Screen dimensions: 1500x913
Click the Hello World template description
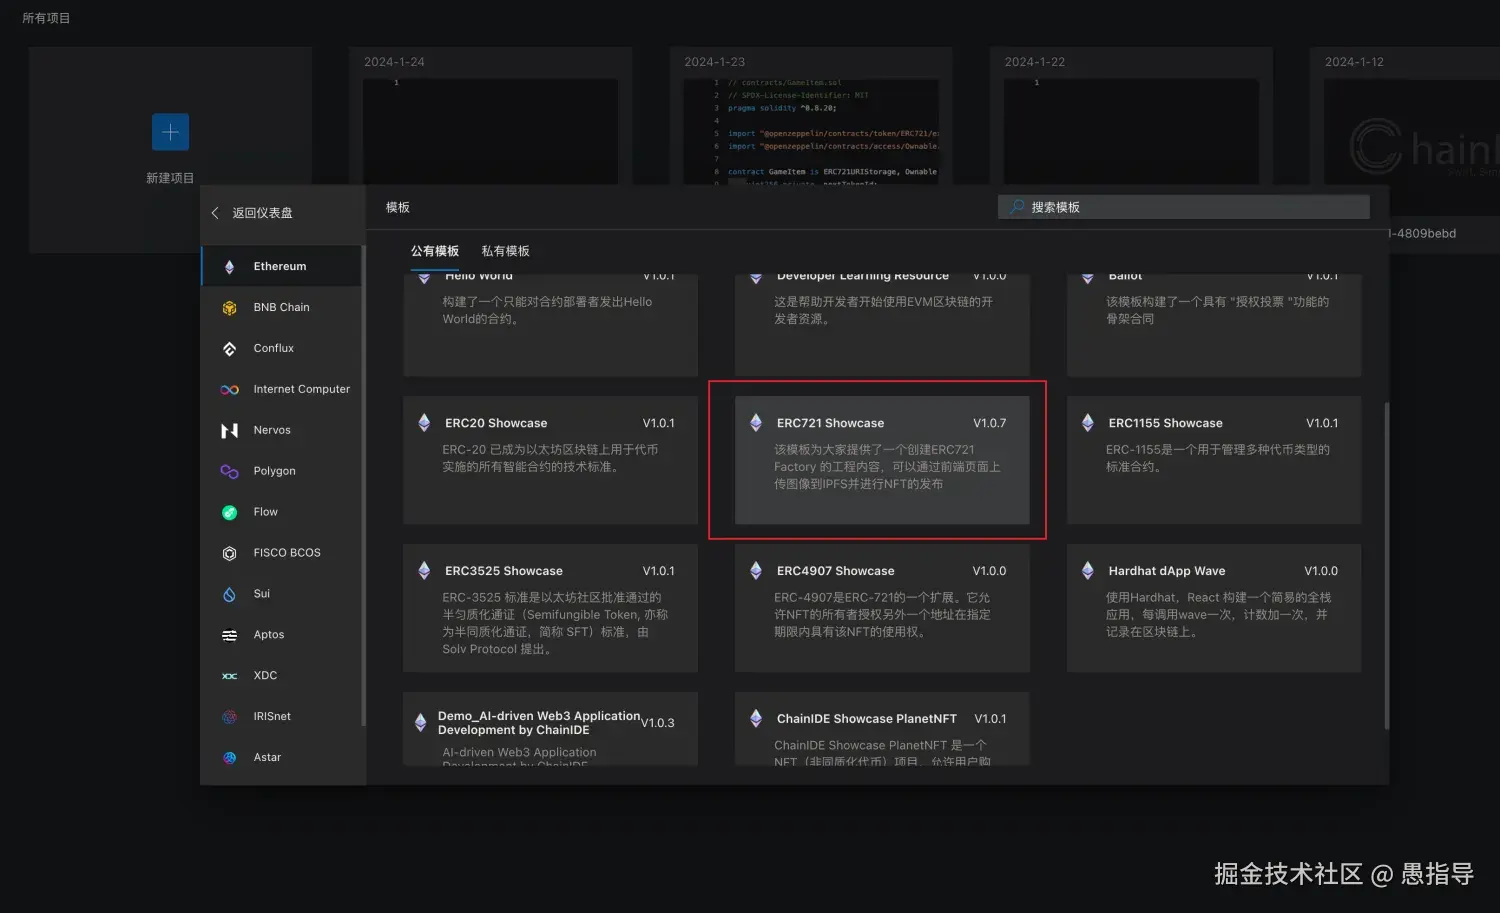pos(547,310)
